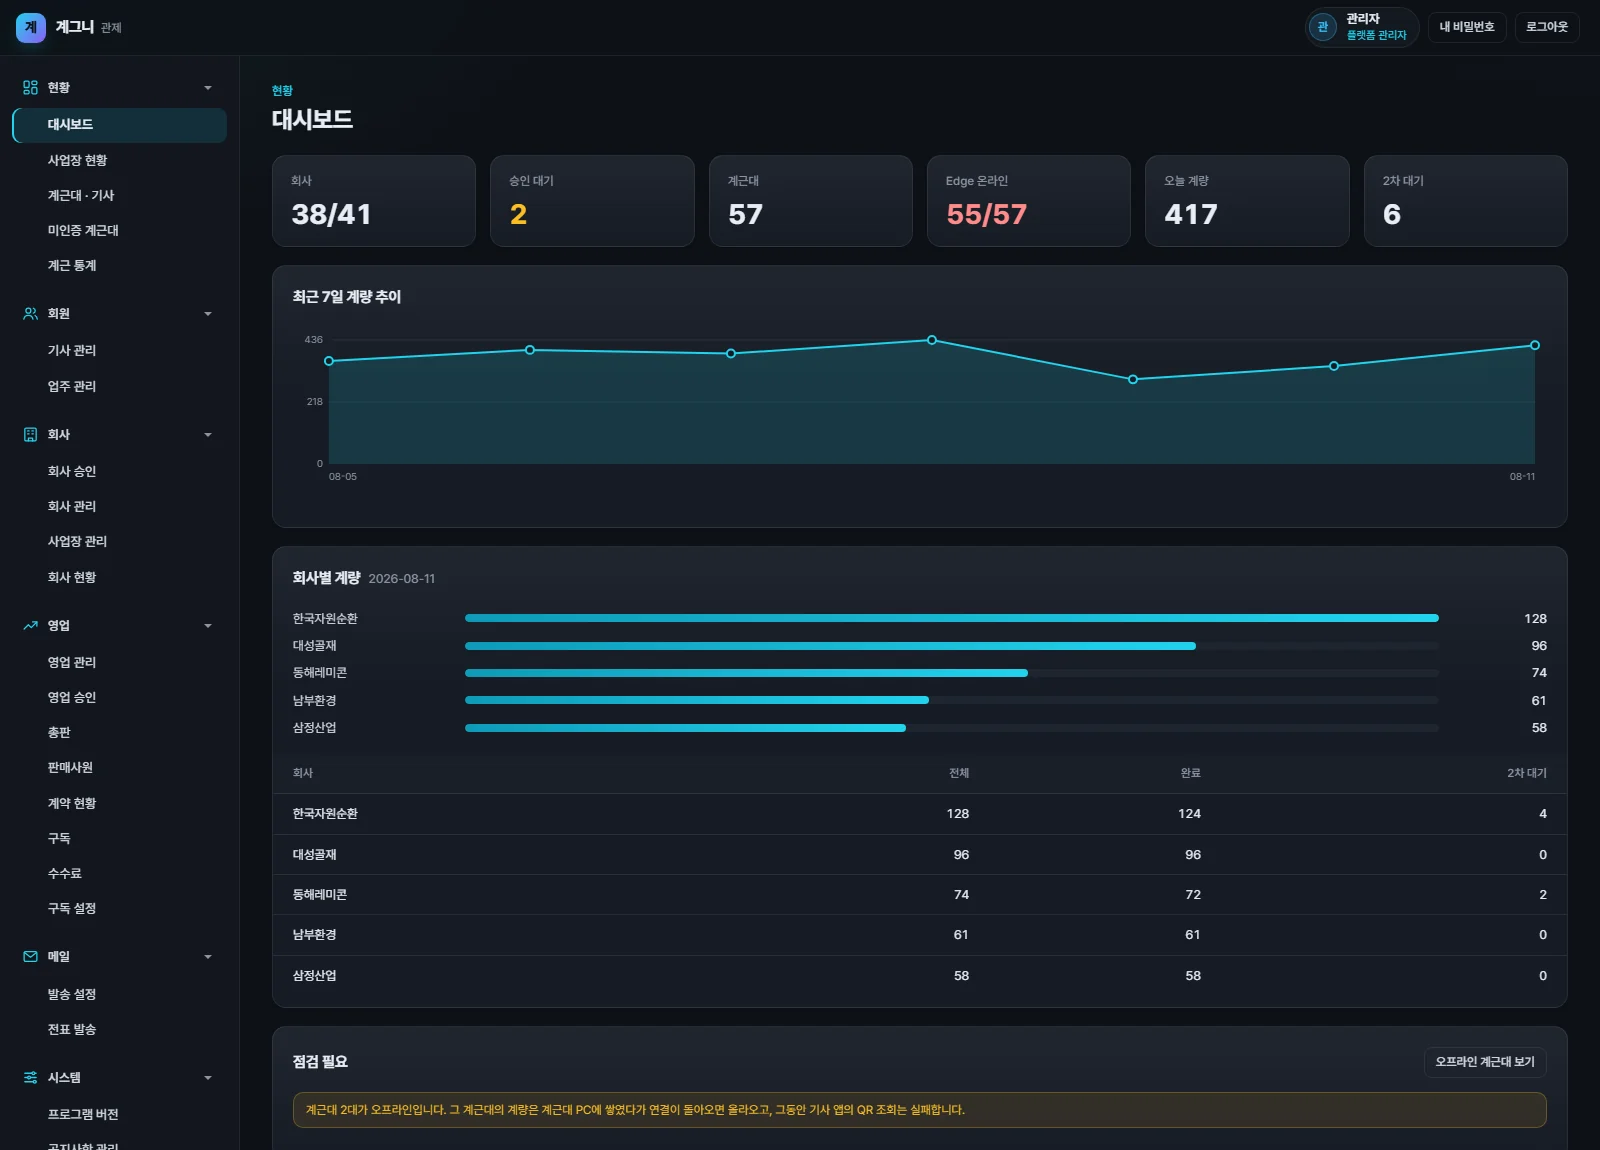Screen dimensions: 1600x1150
Task: Click the Edge 온라인 stat card
Action: click(1029, 201)
